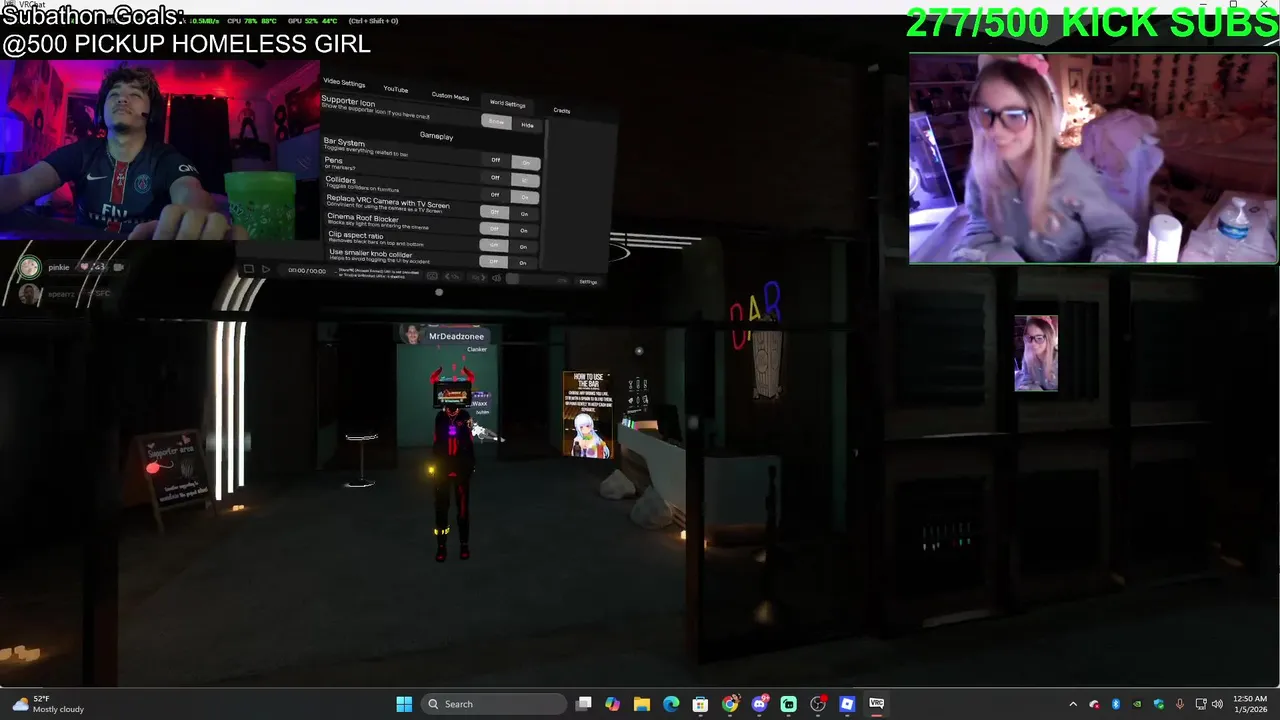Screen dimensions: 1280x720
Task: Turn Bar System on
Action: (526, 163)
